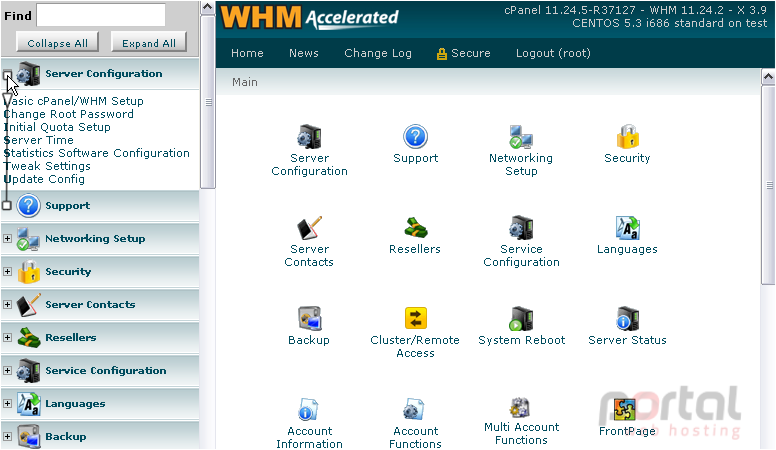
Task: Open Service Configuration icon in main panel
Action: [521, 228]
